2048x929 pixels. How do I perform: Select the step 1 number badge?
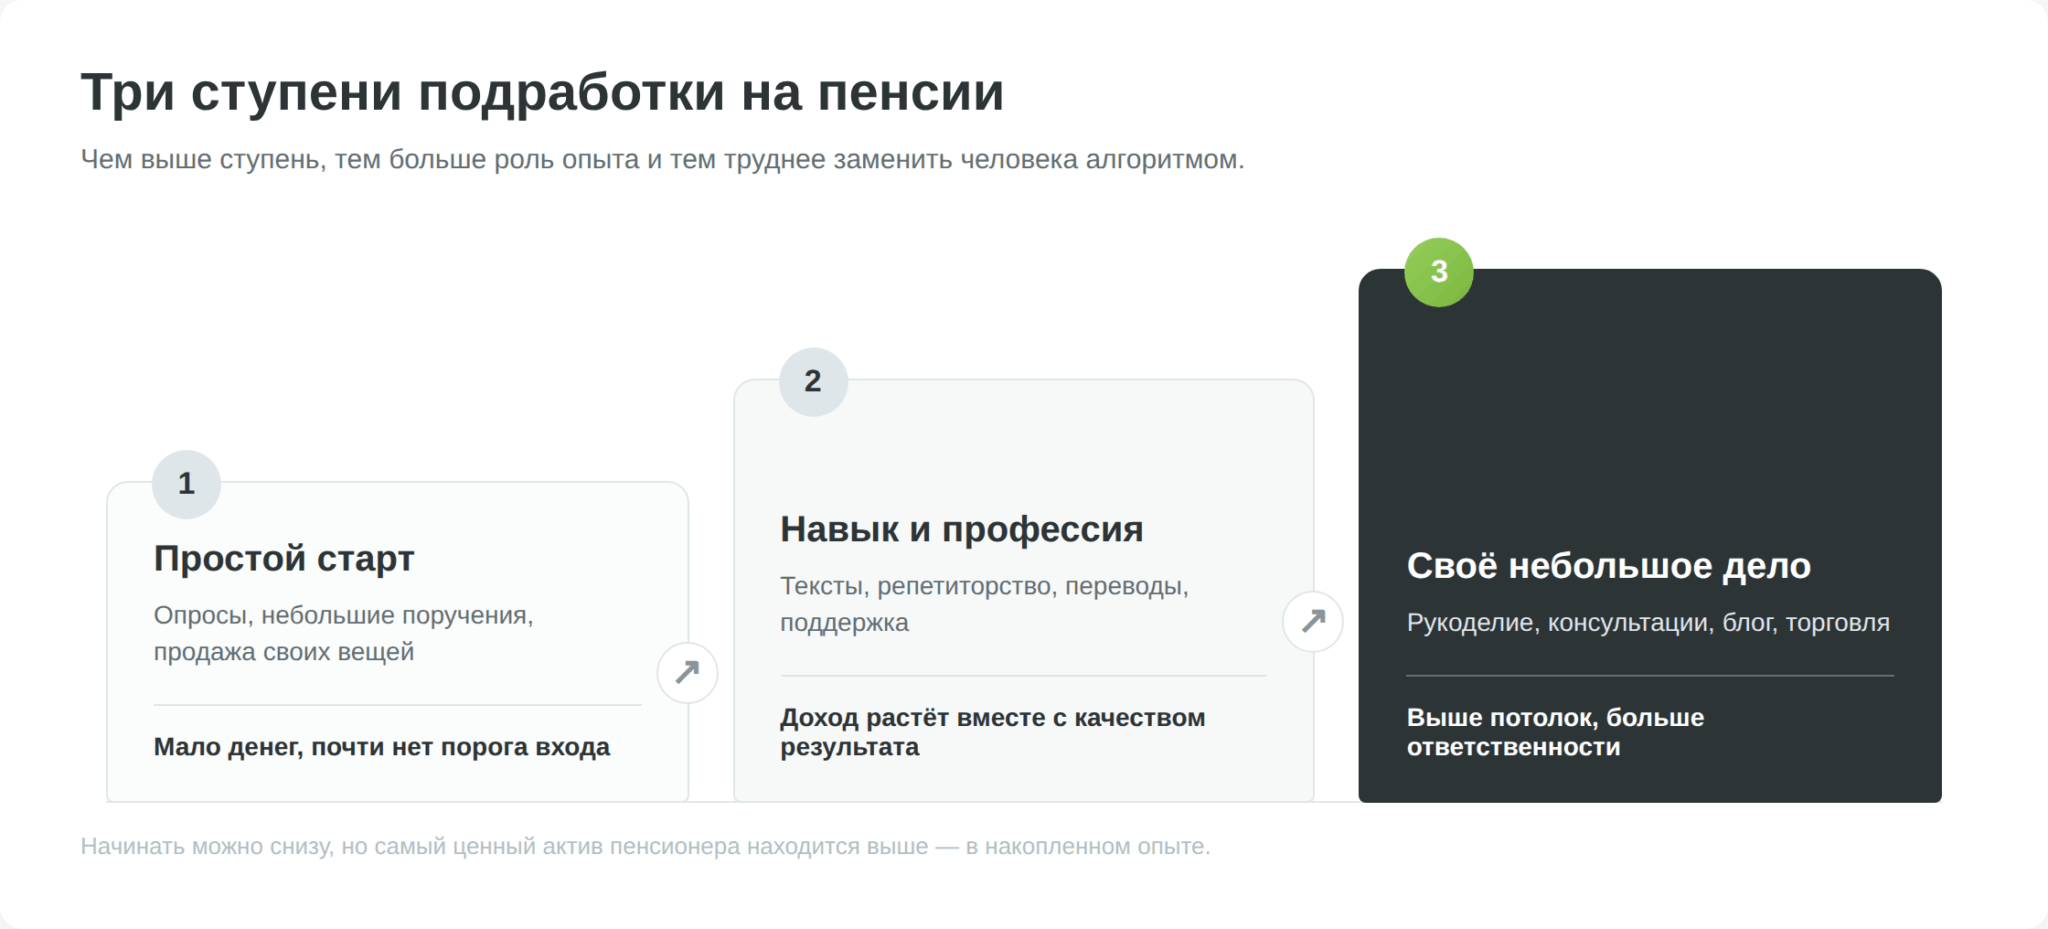click(x=186, y=484)
